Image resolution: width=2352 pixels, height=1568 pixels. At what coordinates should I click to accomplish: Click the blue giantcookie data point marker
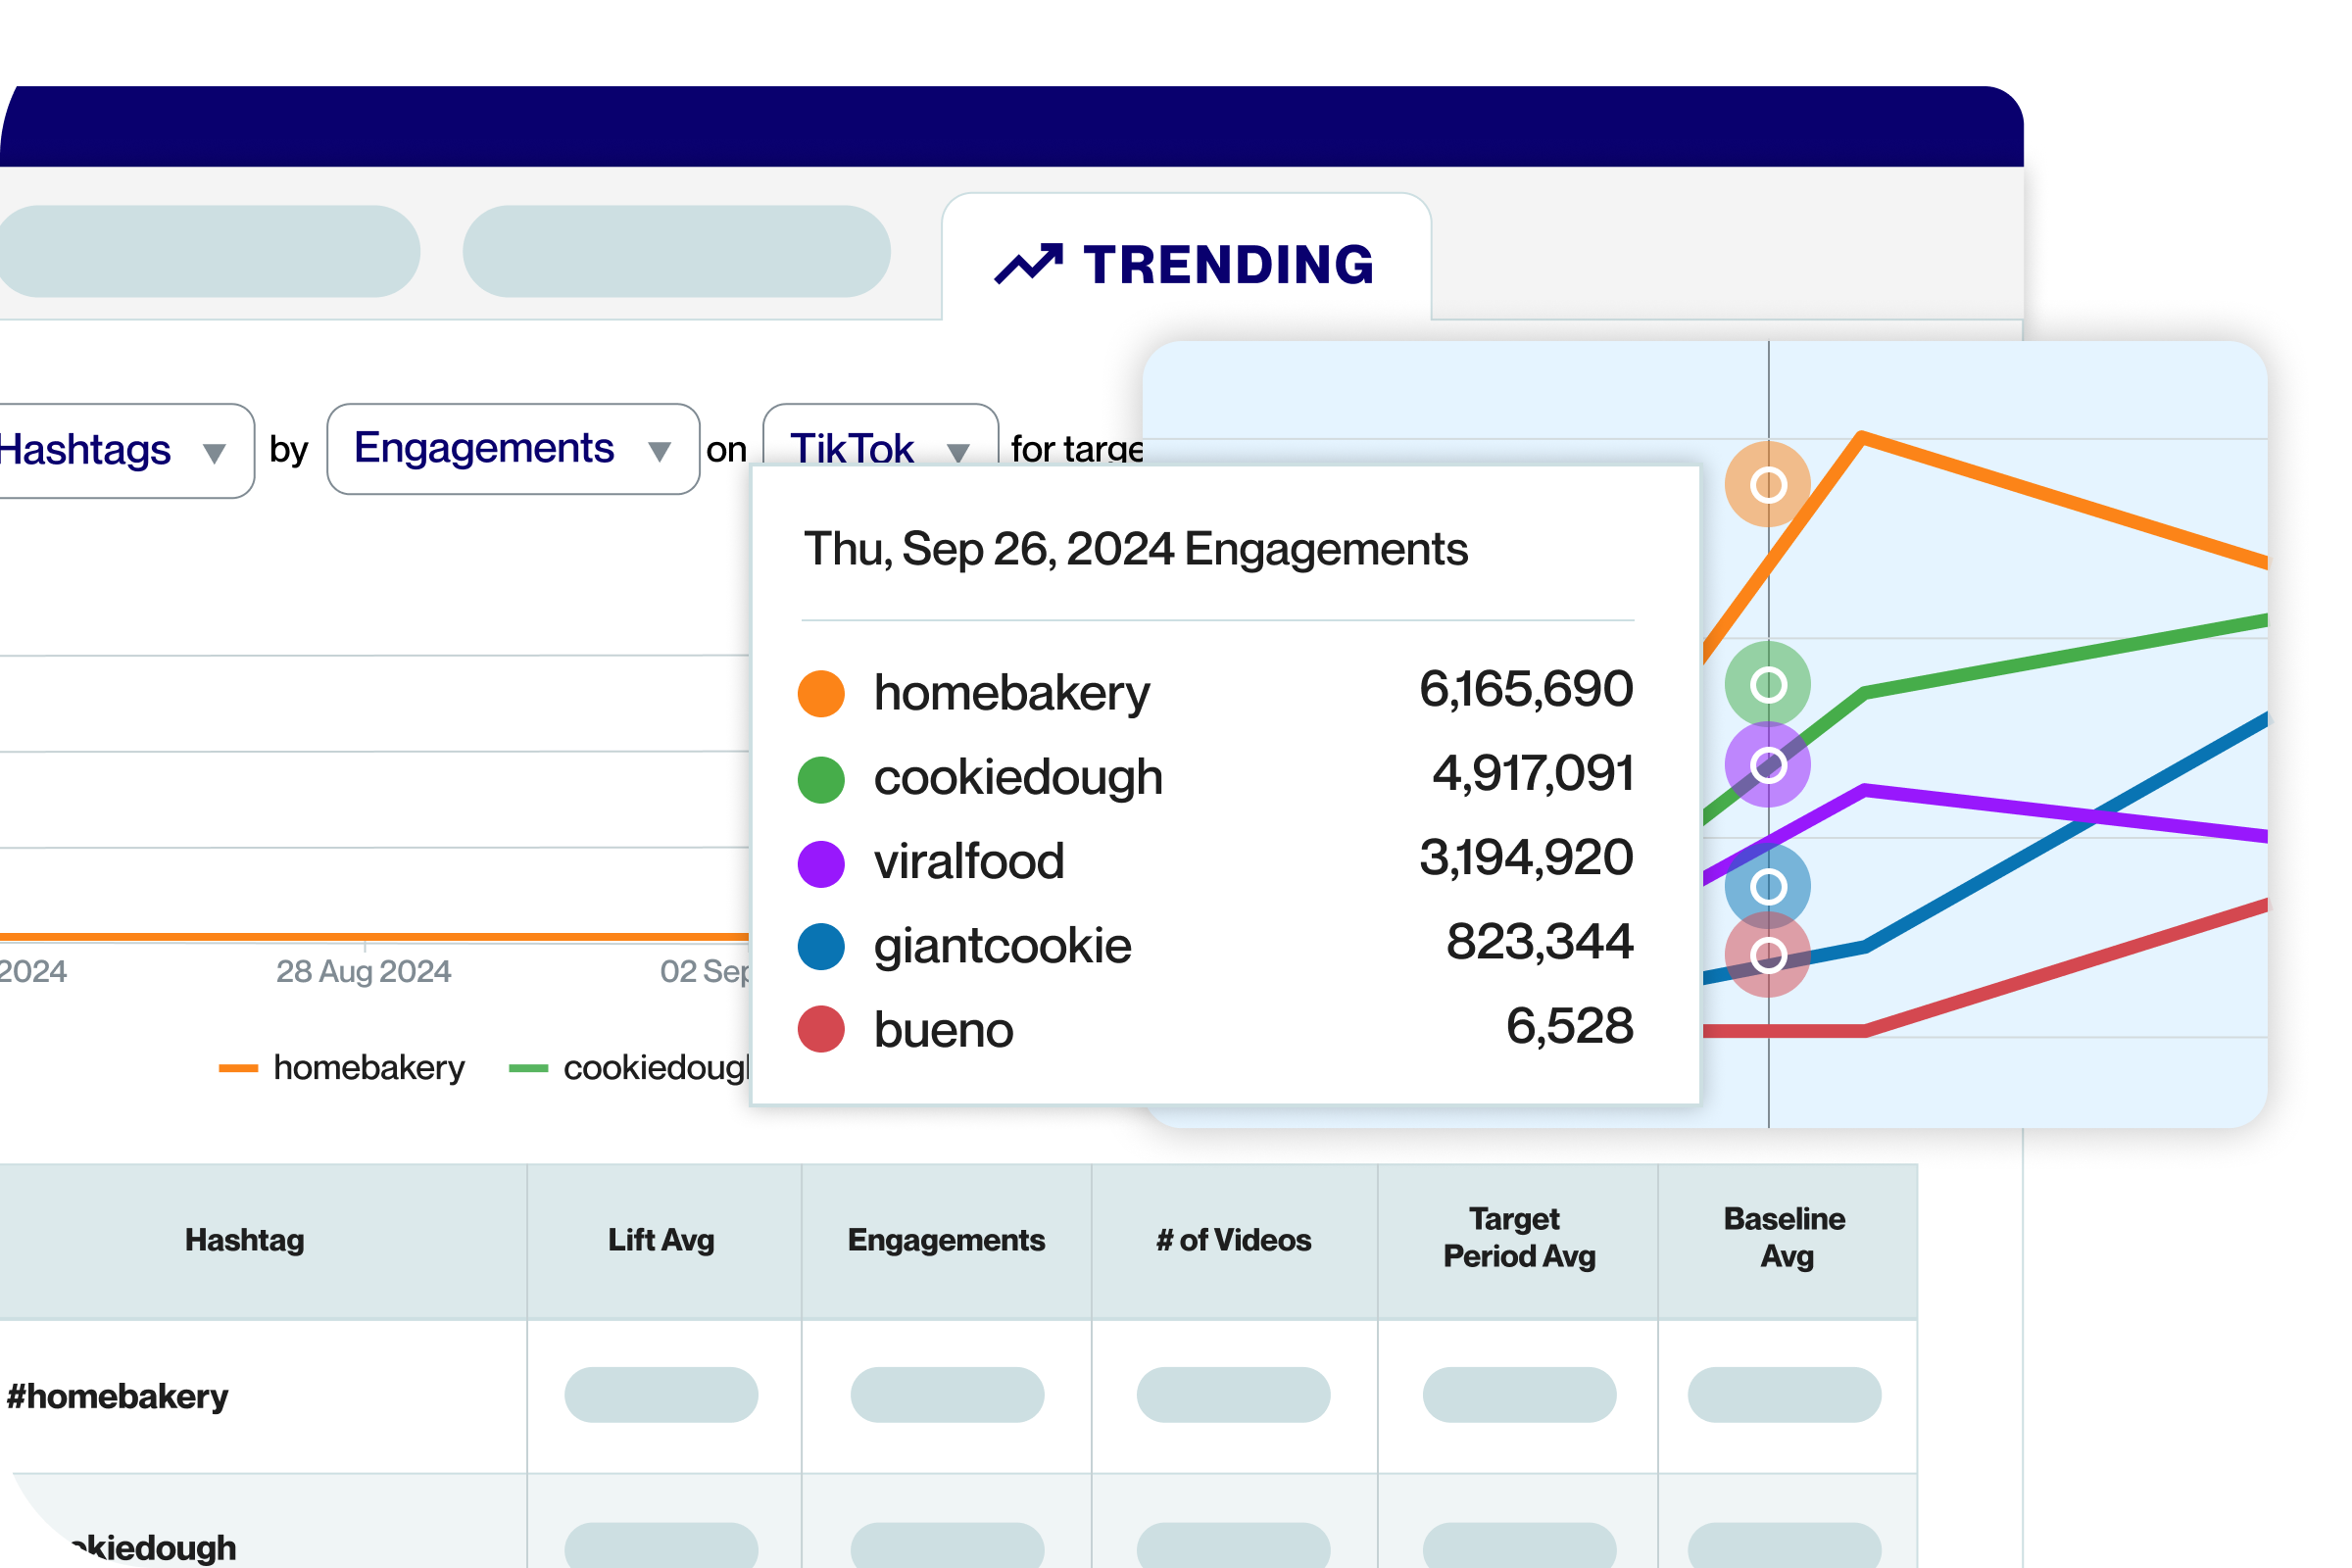[1767, 886]
